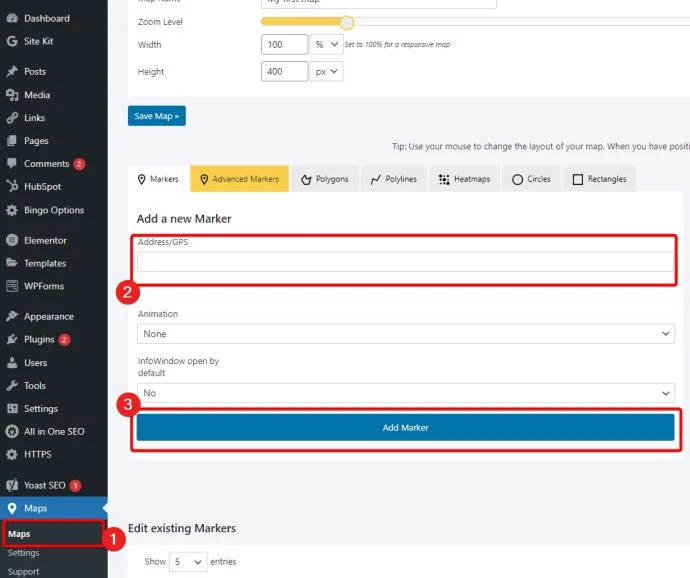
Task: Click the HubSpot sprocket icon
Action: (x=12, y=186)
